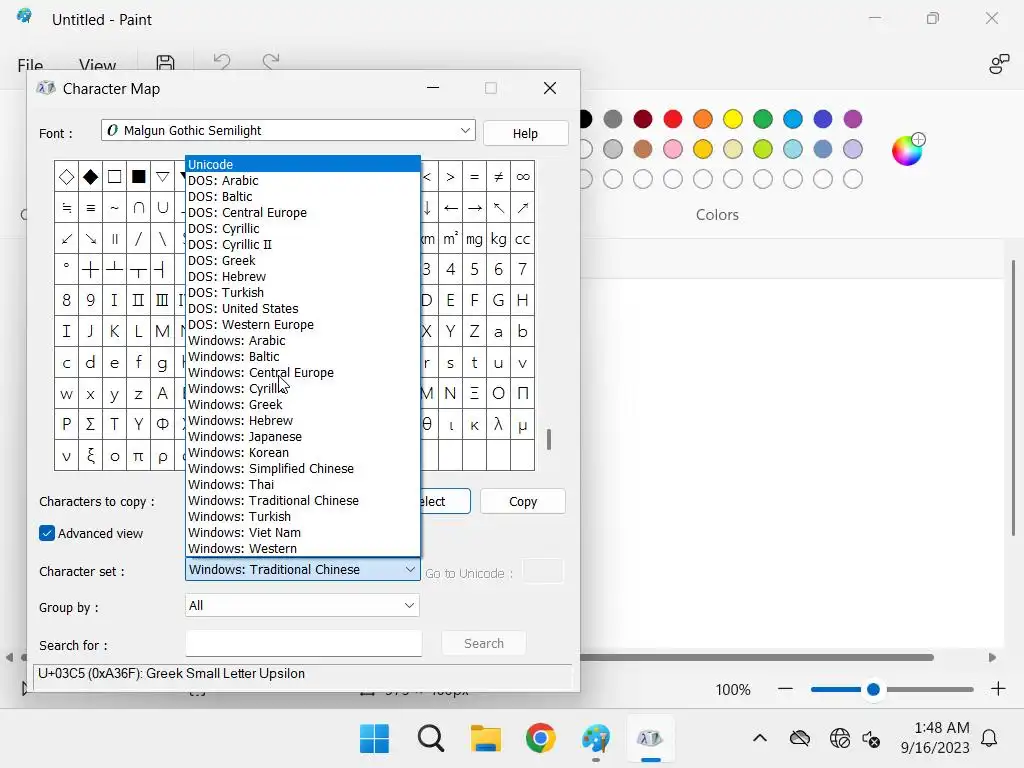Select the 'kg' unit character

[x=498, y=239]
